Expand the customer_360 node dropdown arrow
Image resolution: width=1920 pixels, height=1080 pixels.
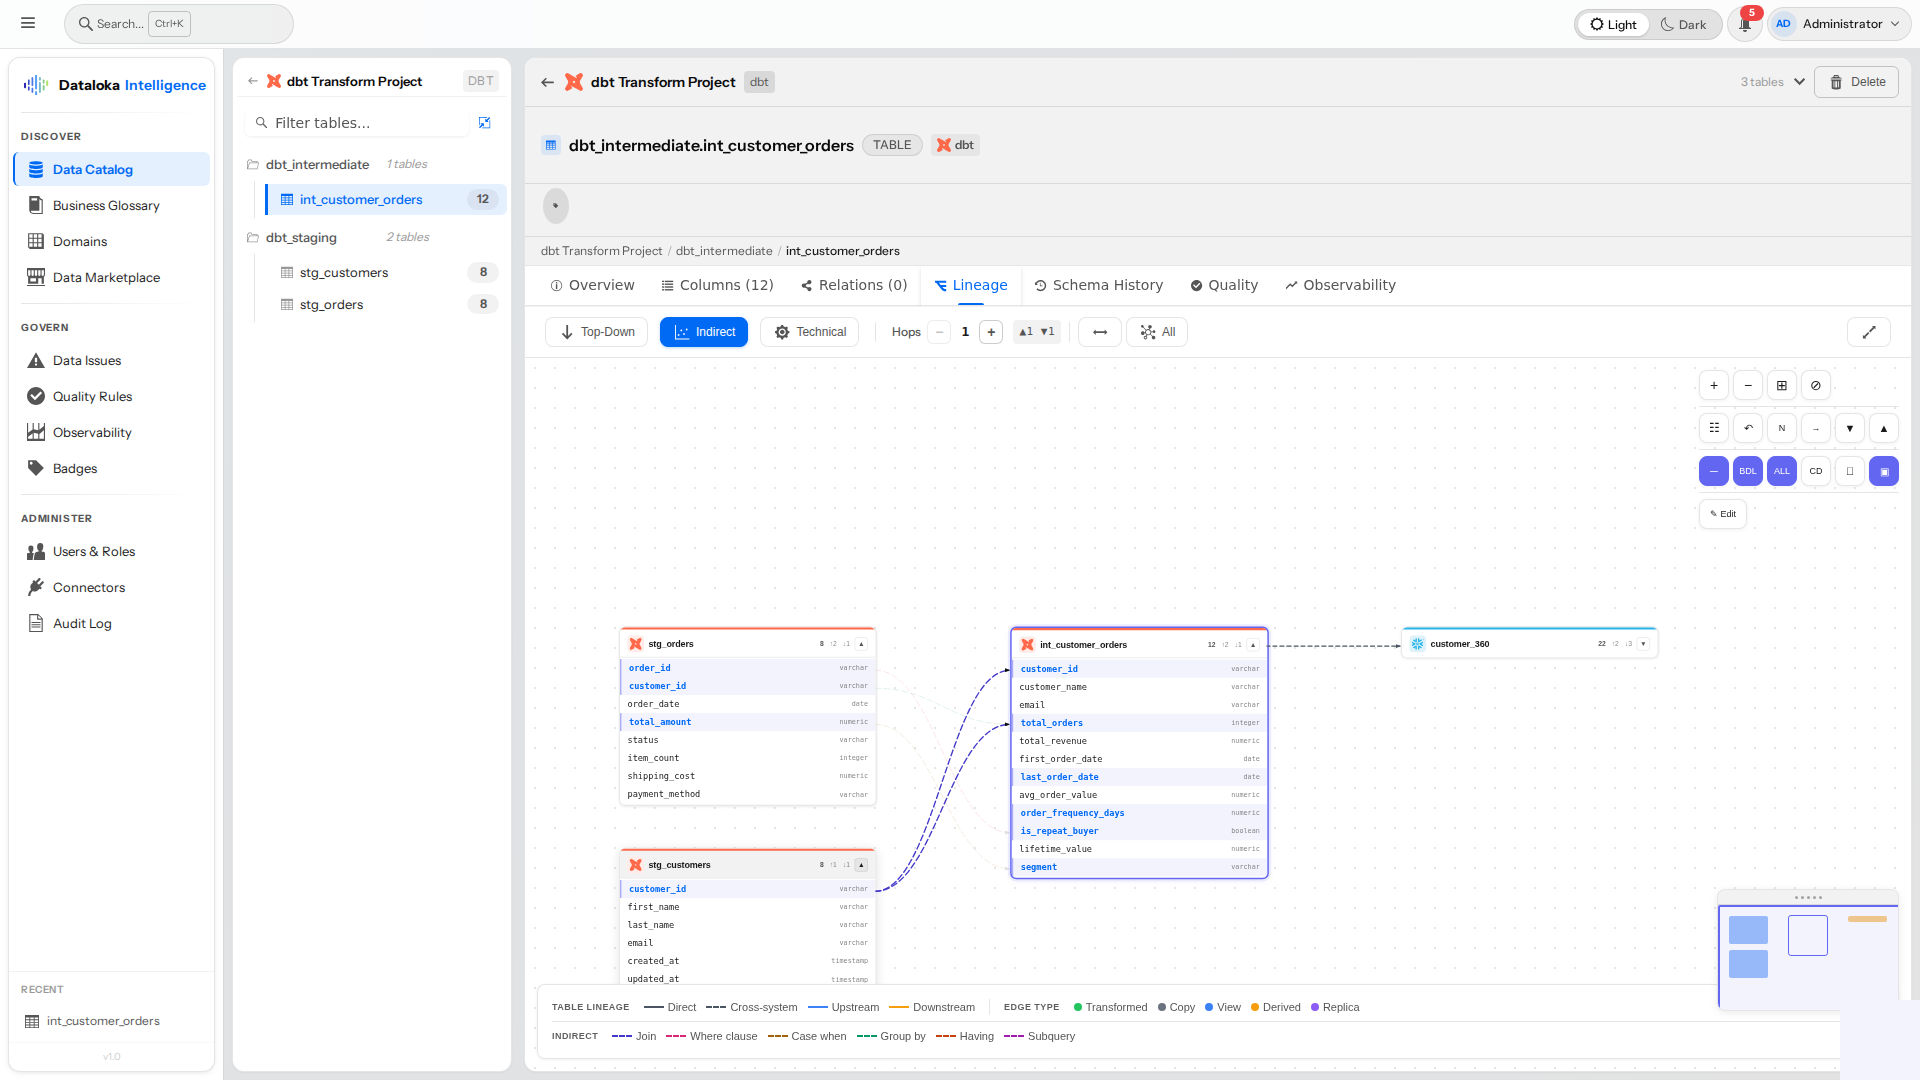point(1644,644)
